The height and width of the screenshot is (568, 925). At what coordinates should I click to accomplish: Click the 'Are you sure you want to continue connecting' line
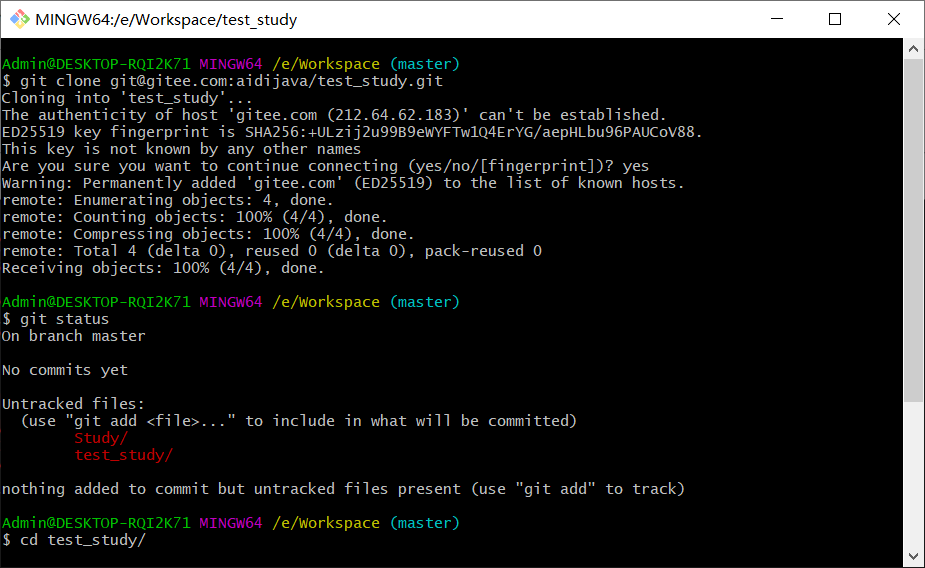325,166
